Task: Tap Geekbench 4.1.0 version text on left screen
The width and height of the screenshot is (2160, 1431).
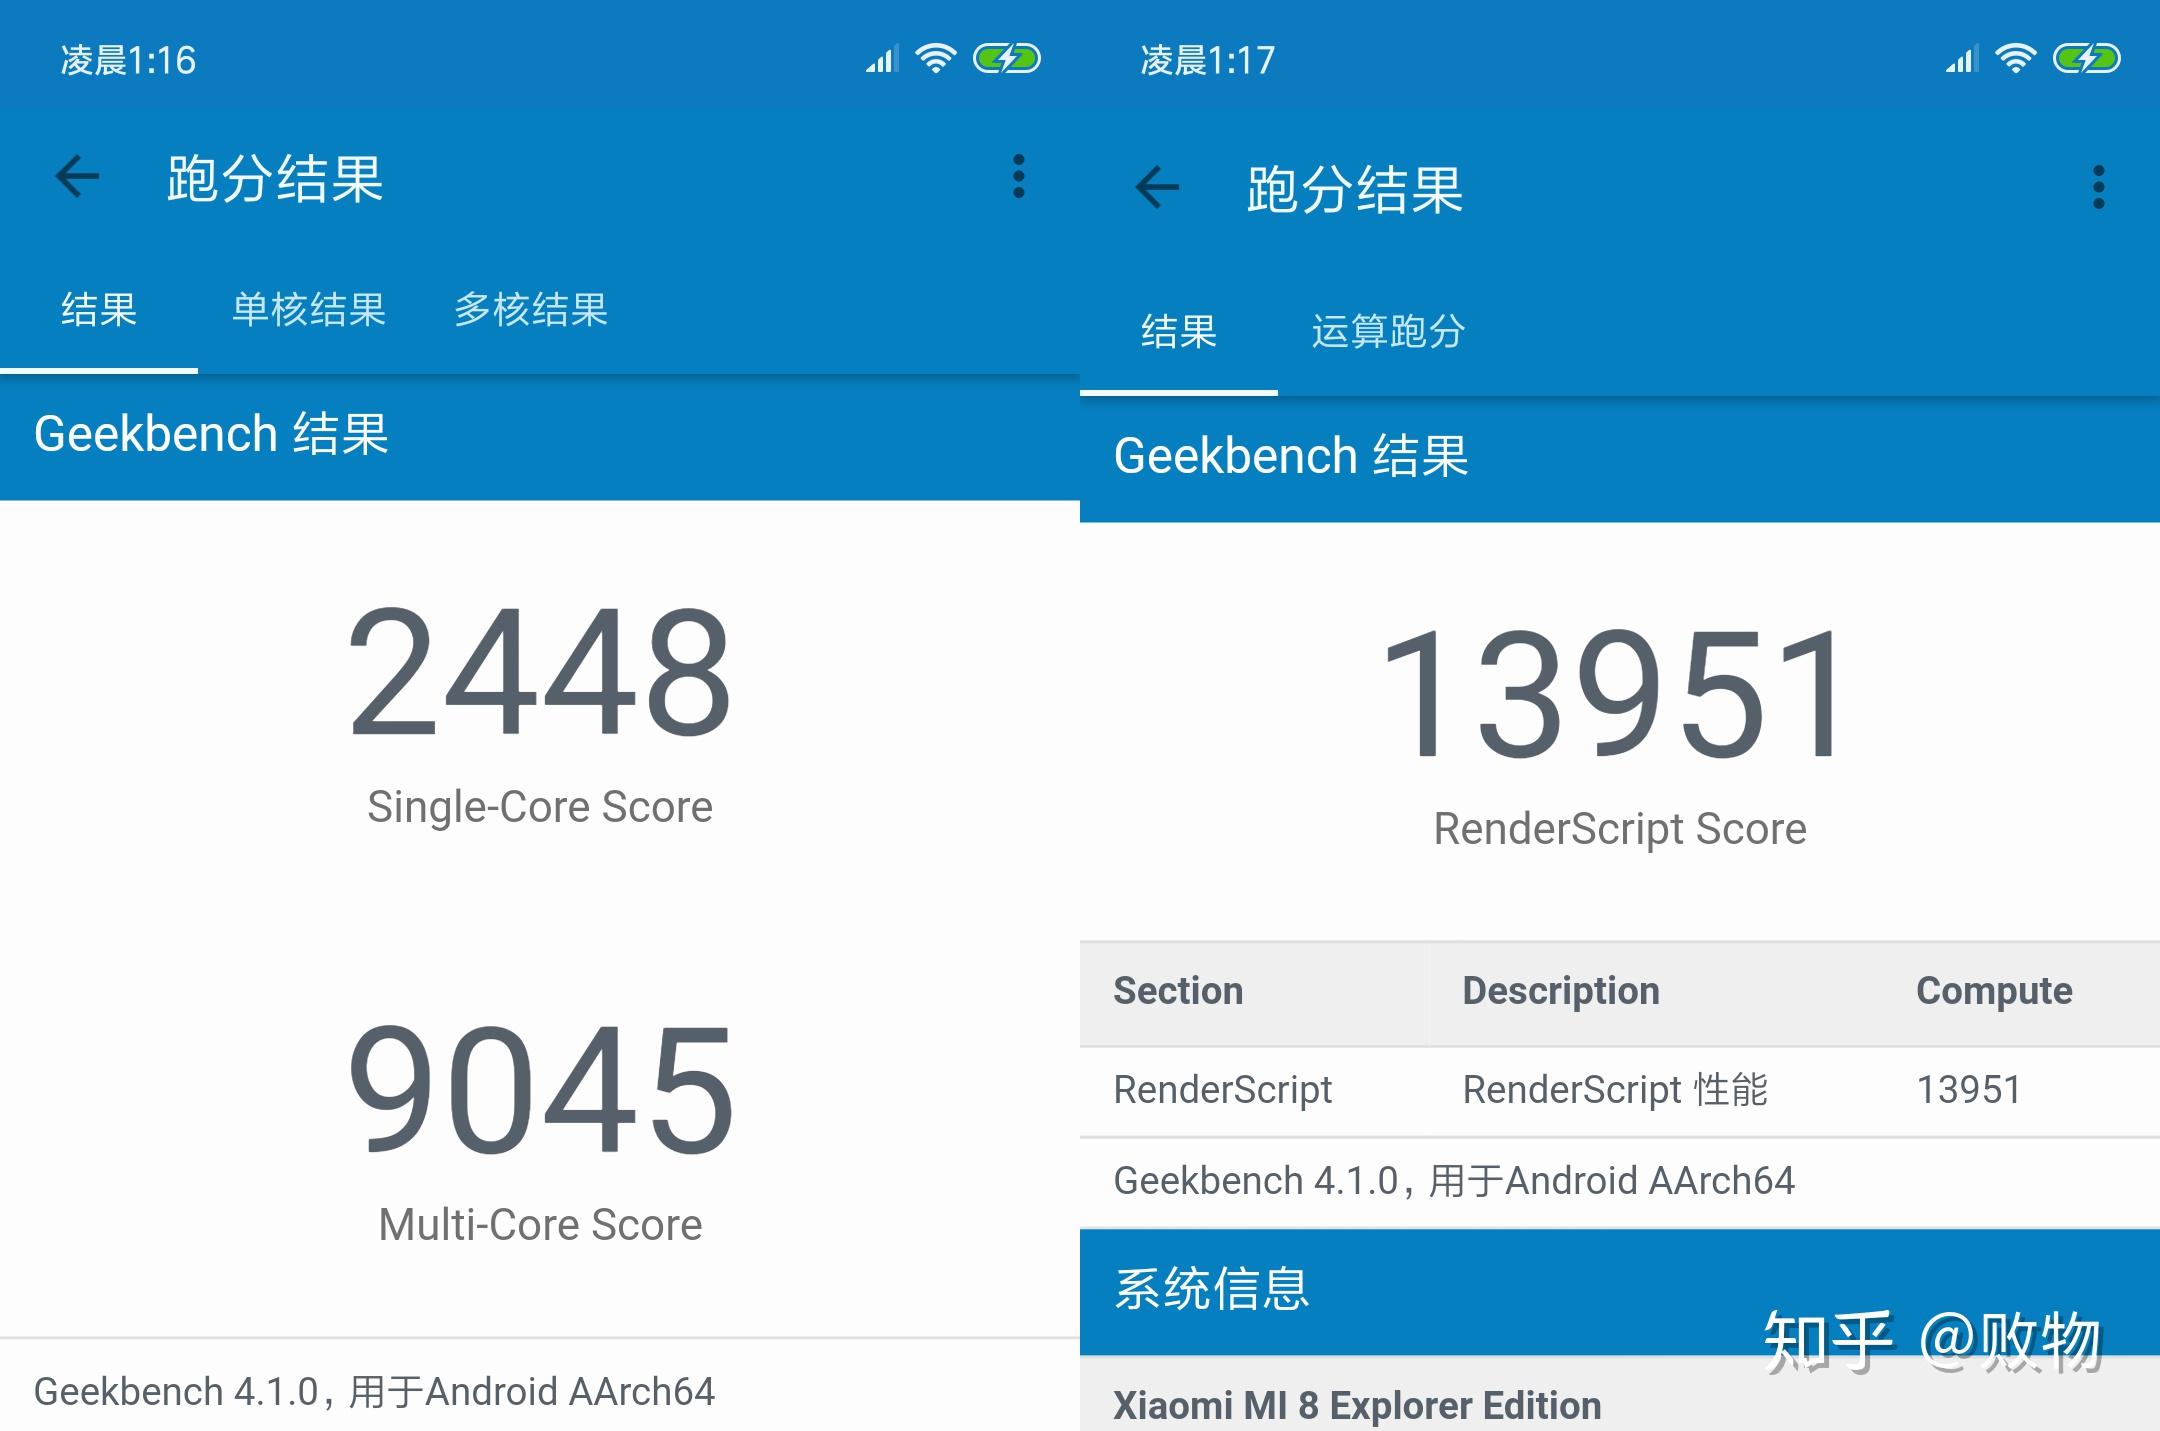Action: pyautogui.click(x=374, y=1392)
